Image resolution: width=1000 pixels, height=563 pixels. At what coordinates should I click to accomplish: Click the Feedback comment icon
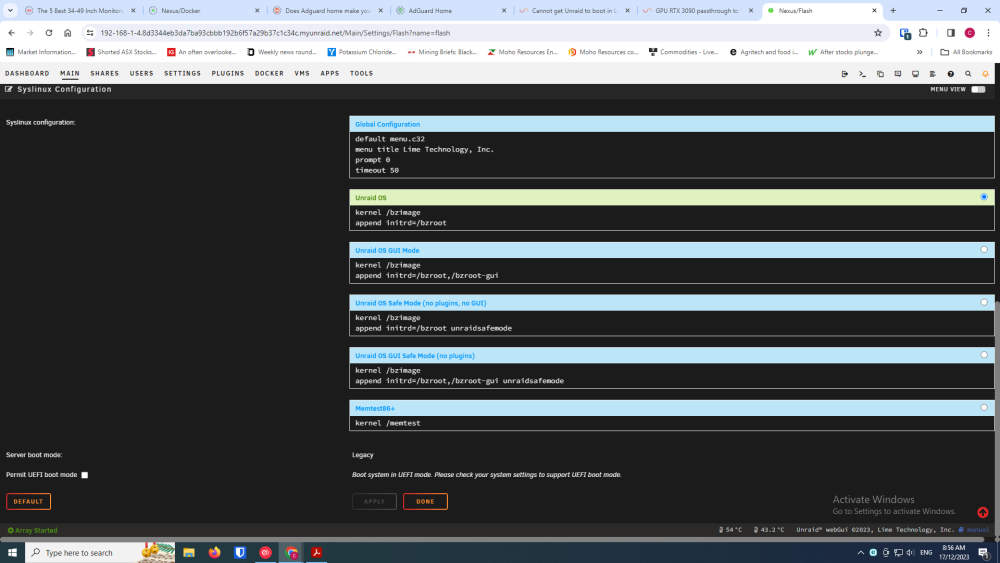click(897, 74)
